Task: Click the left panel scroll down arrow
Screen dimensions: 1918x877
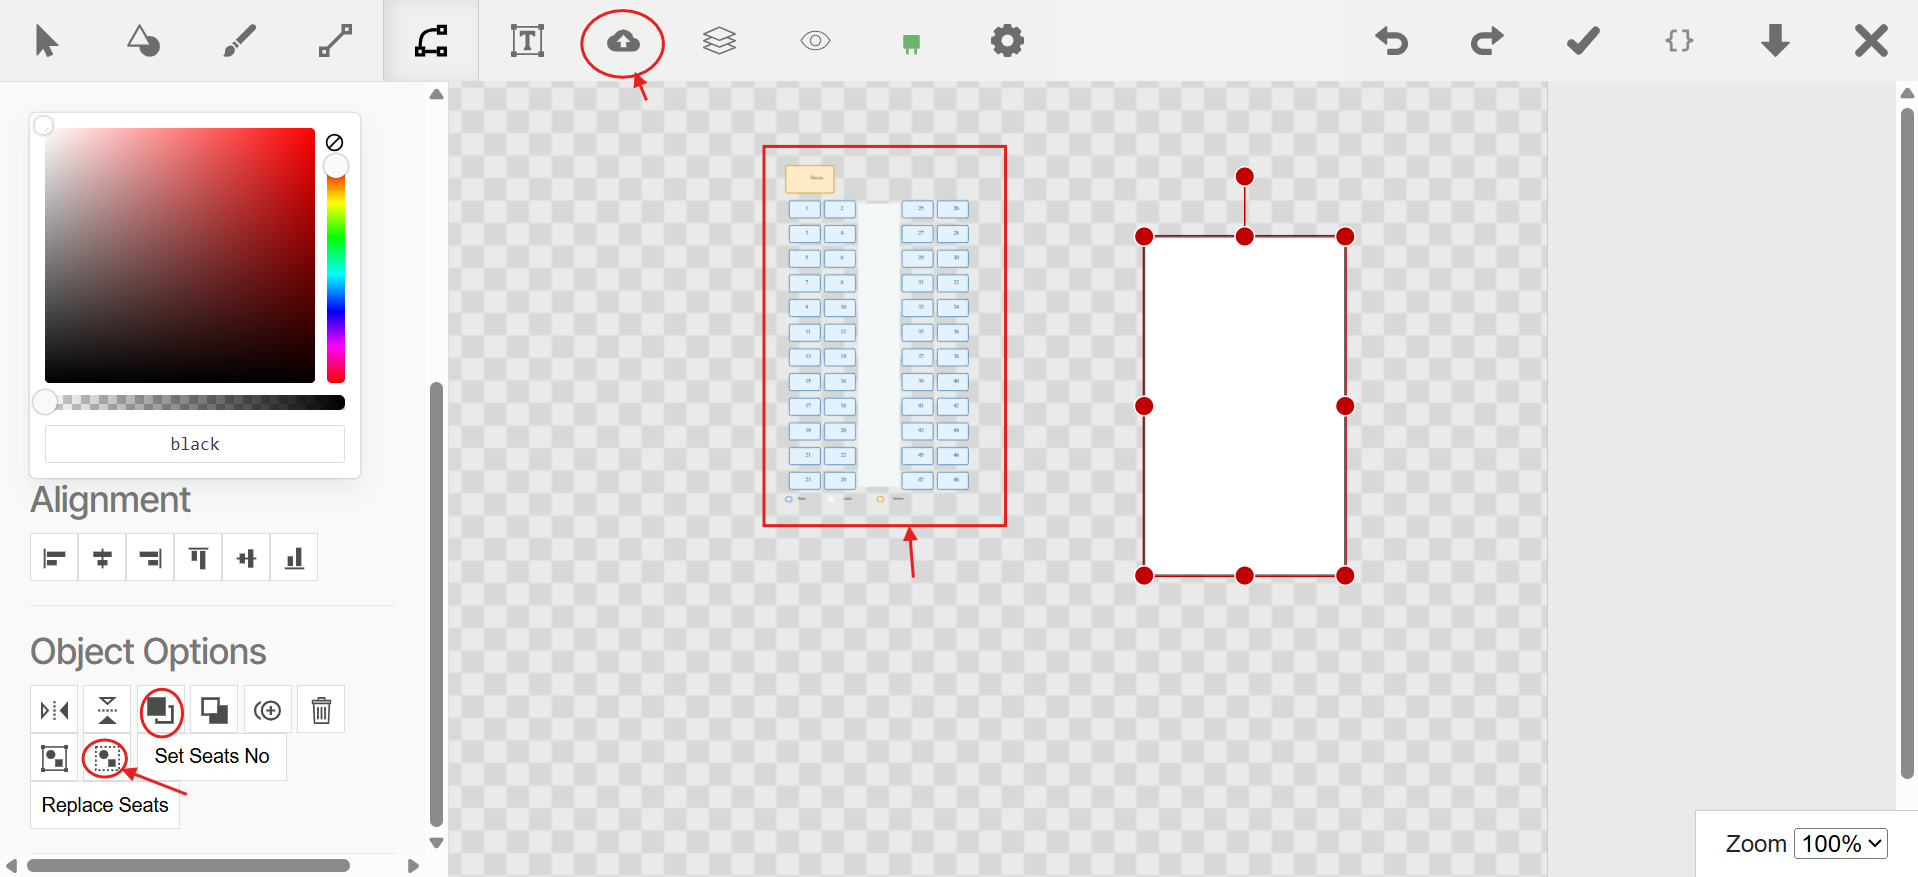Action: click(x=436, y=842)
